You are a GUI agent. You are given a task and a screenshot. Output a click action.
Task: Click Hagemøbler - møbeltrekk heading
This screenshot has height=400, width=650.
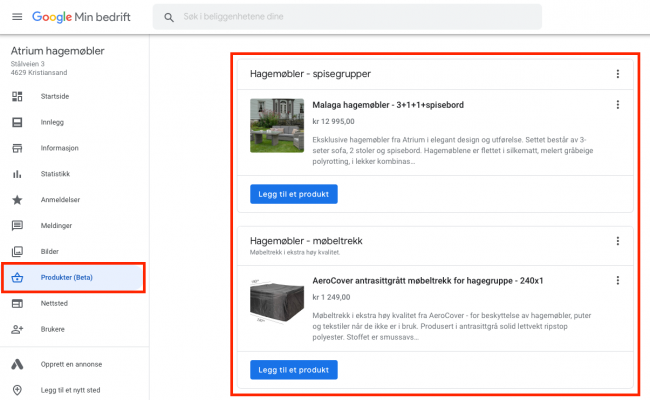[306, 241]
